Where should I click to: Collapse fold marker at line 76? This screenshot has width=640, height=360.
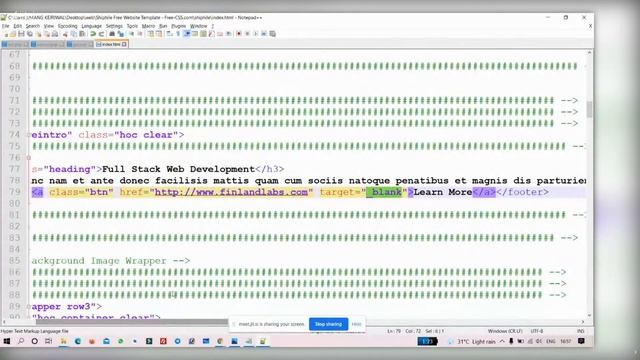[29, 158]
